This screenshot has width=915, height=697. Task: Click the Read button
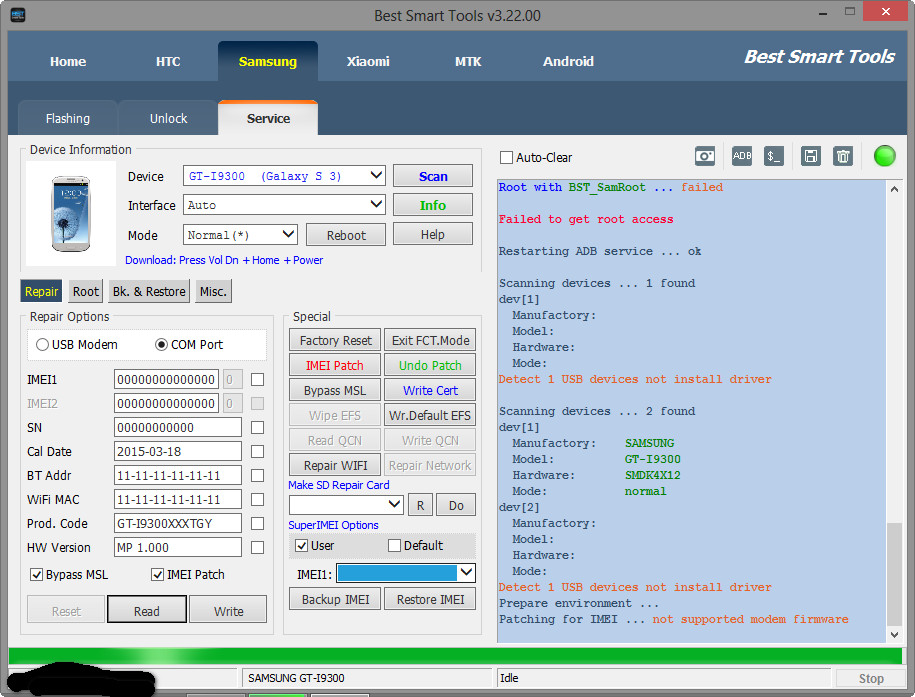point(146,611)
